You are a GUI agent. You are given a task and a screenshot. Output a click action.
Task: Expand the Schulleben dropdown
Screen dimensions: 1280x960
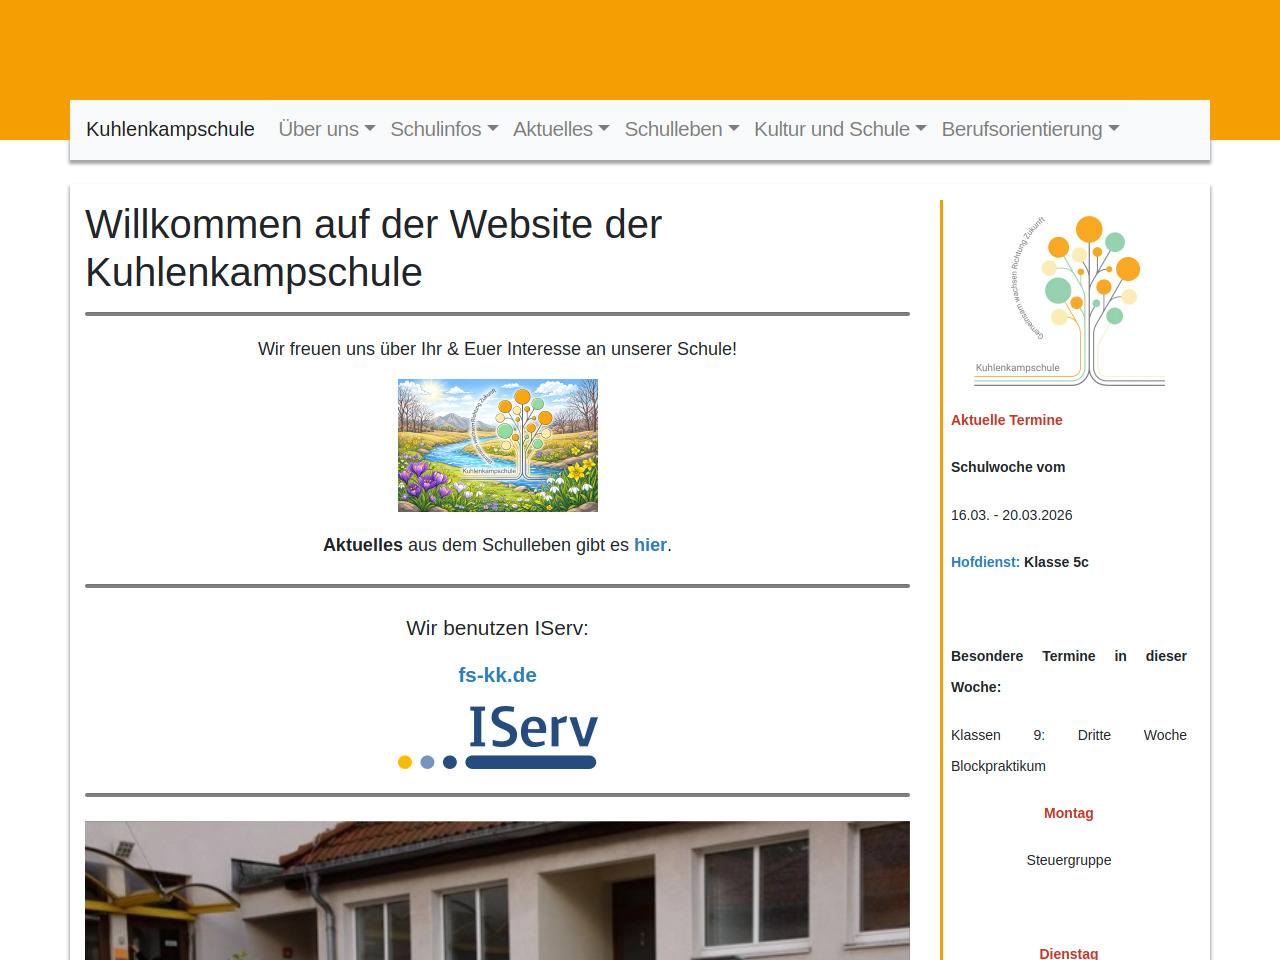(x=681, y=129)
